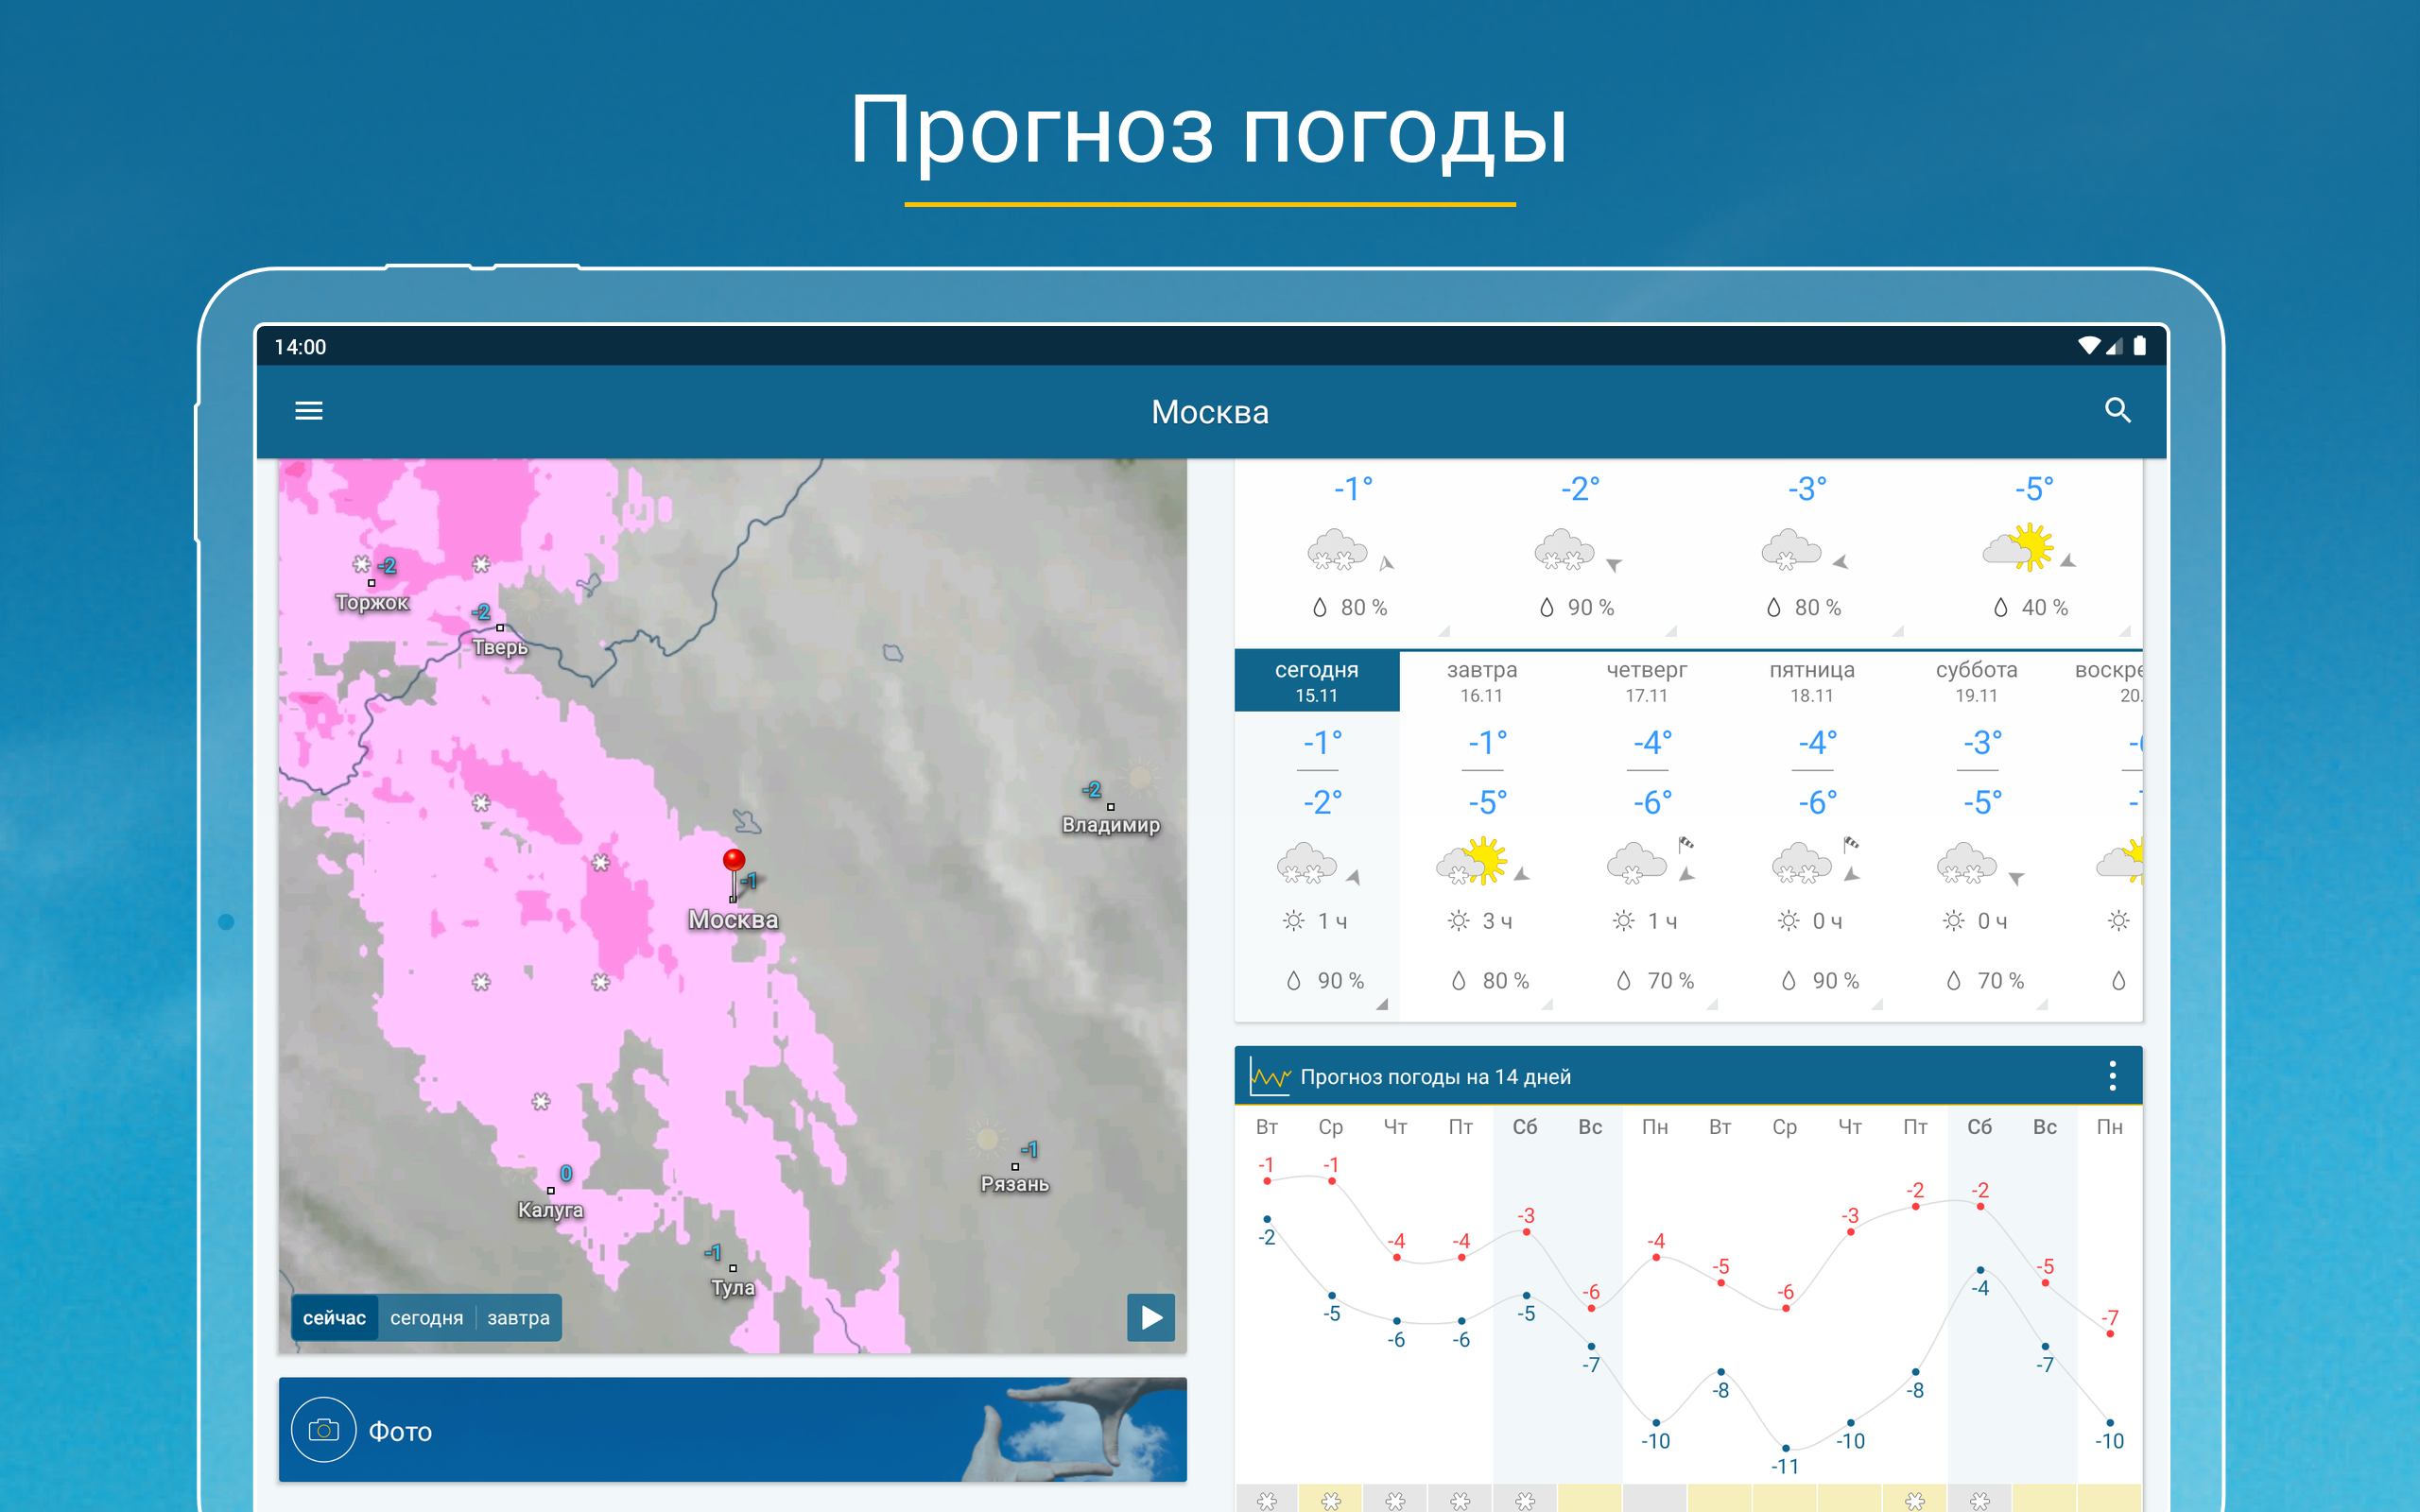2420x1512 pixels.
Task: Open the Фото camera icon
Action: 323,1430
